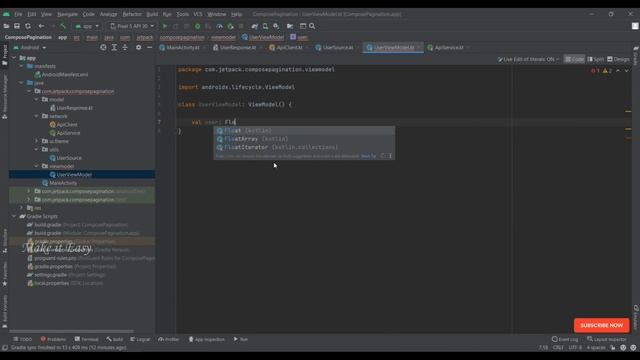Hide the Project panel with minus icon
Image resolution: width=640 pixels, height=360 pixels.
click(x=149, y=47)
